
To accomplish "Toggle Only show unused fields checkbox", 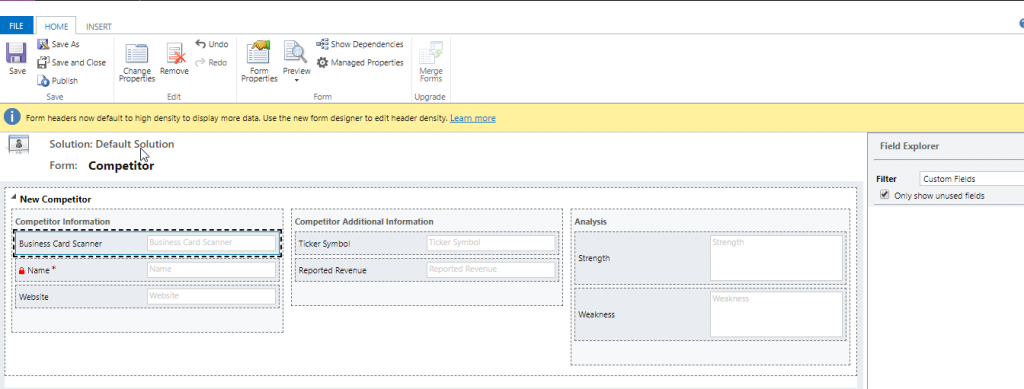I will click(885, 195).
